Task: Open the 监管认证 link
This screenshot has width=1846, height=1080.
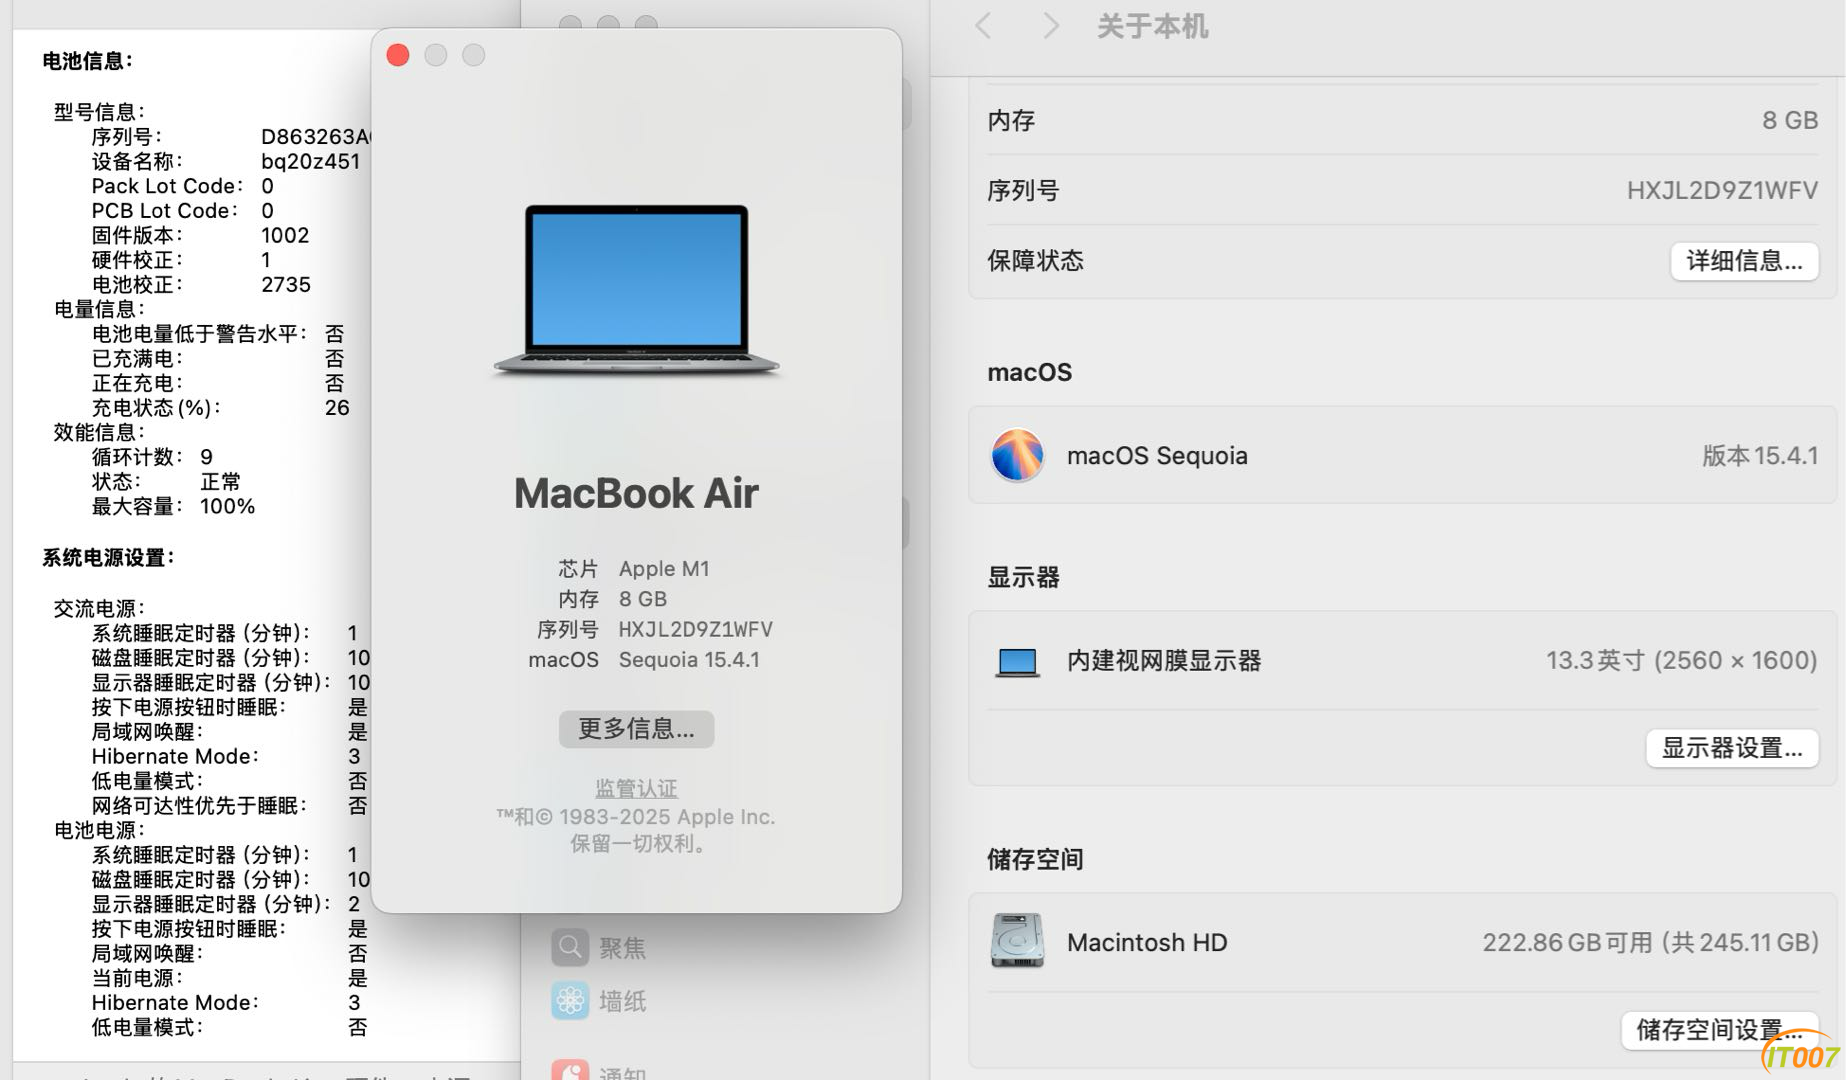Action: (x=636, y=788)
